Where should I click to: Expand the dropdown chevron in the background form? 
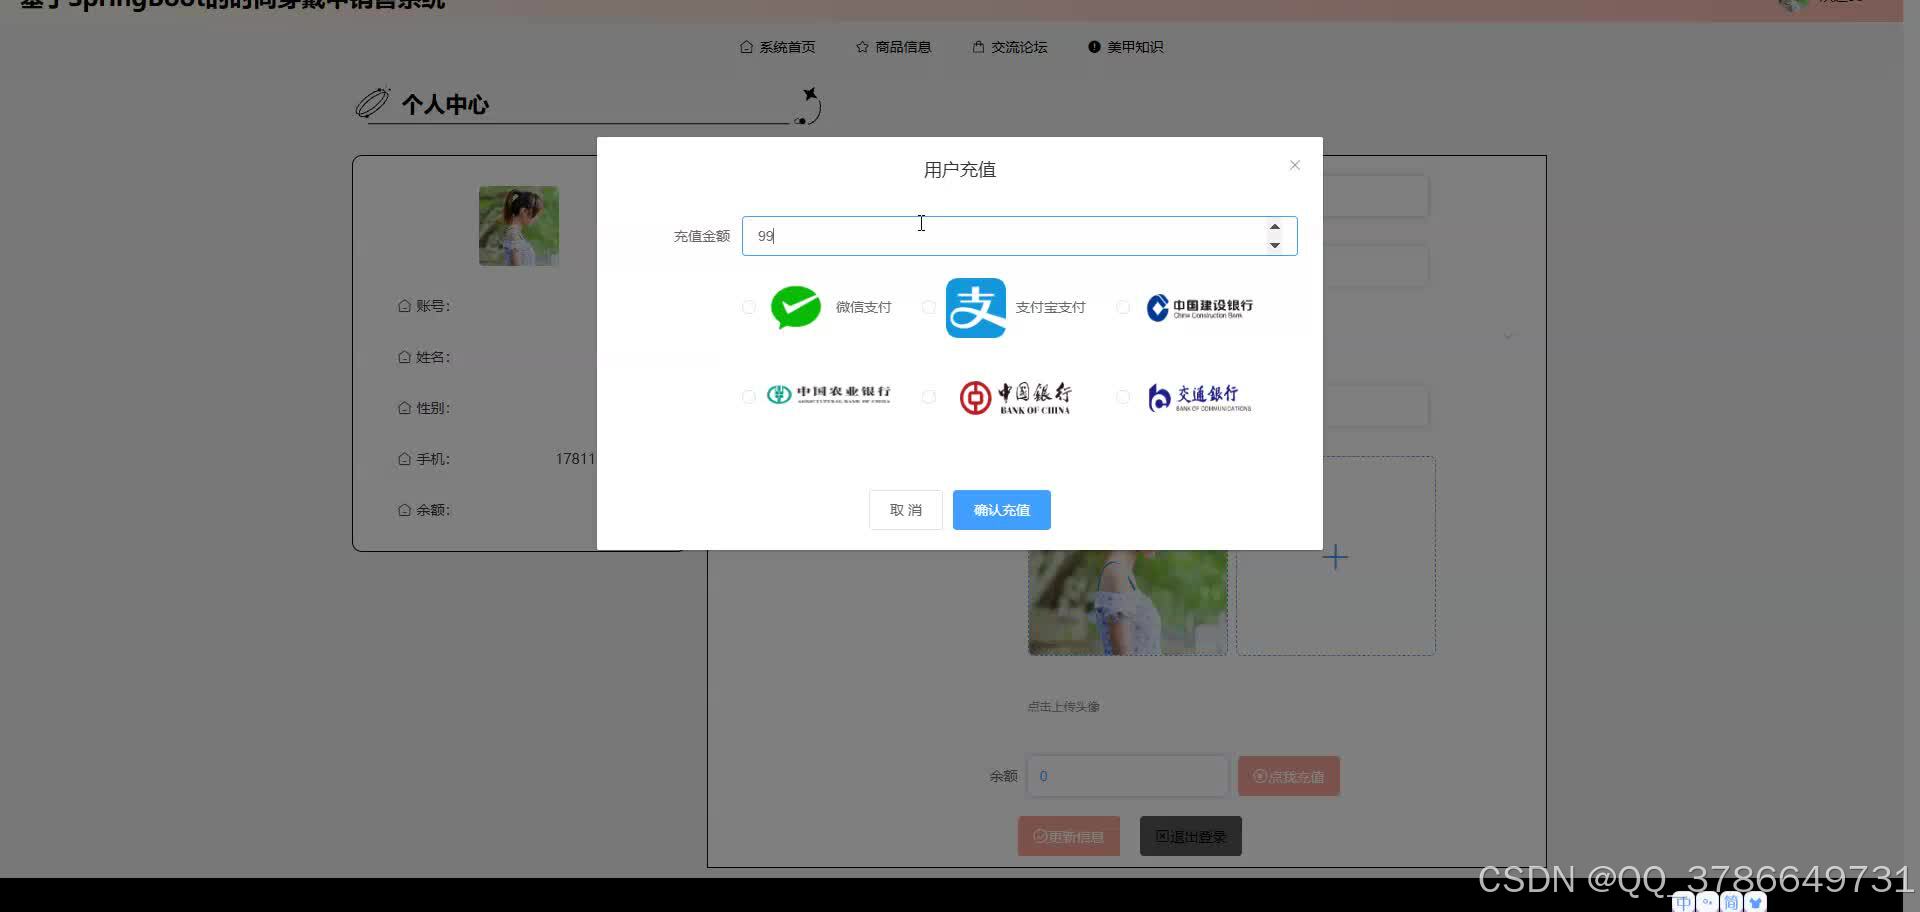pos(1508,337)
